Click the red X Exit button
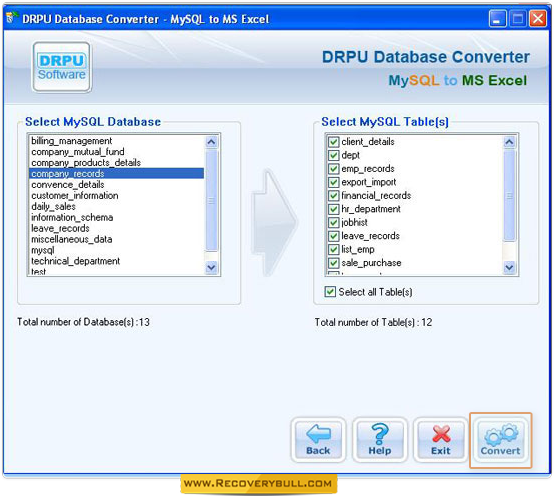 (x=441, y=440)
